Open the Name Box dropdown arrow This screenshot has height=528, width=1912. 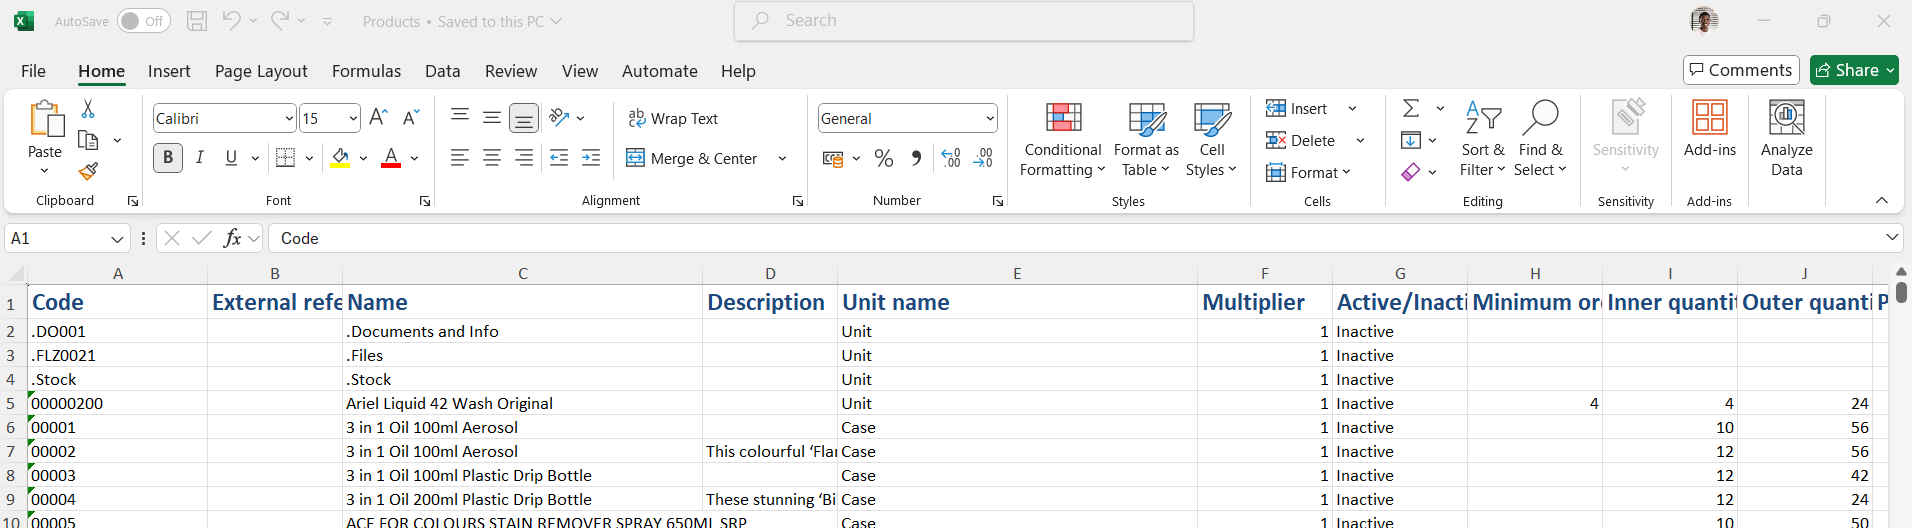tap(117, 239)
